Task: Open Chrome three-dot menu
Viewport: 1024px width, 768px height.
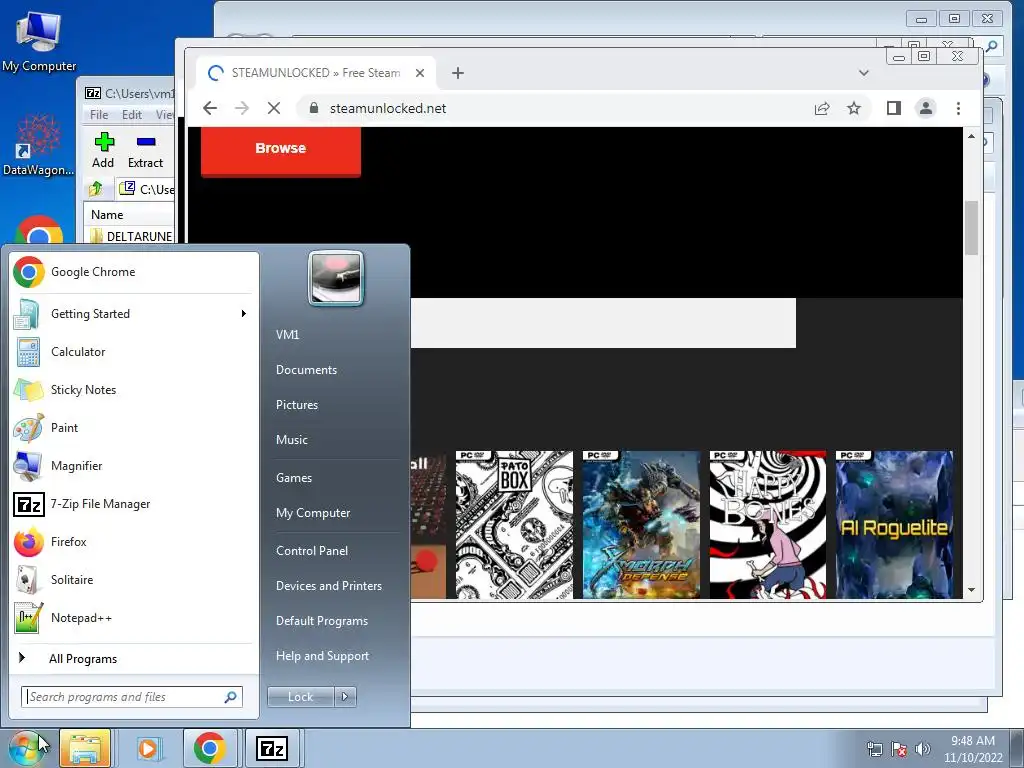Action: [958, 108]
